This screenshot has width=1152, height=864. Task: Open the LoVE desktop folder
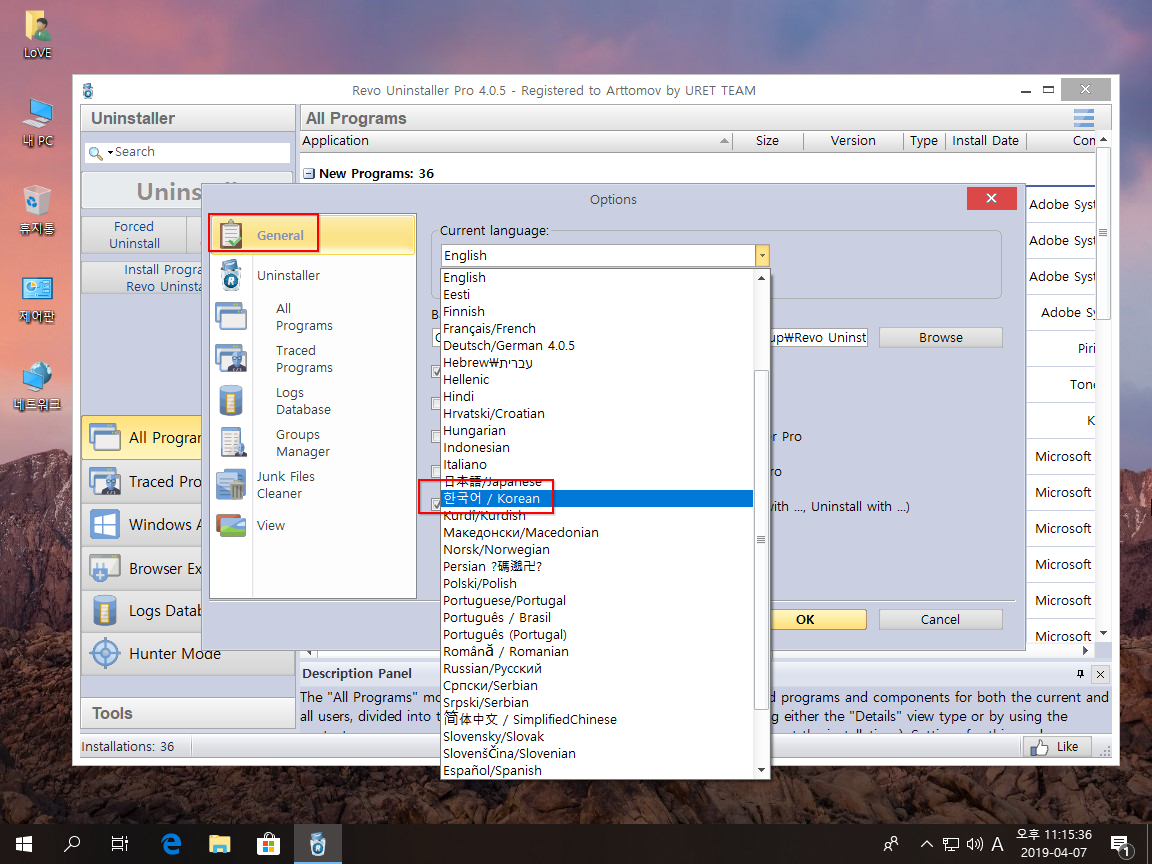[37, 35]
